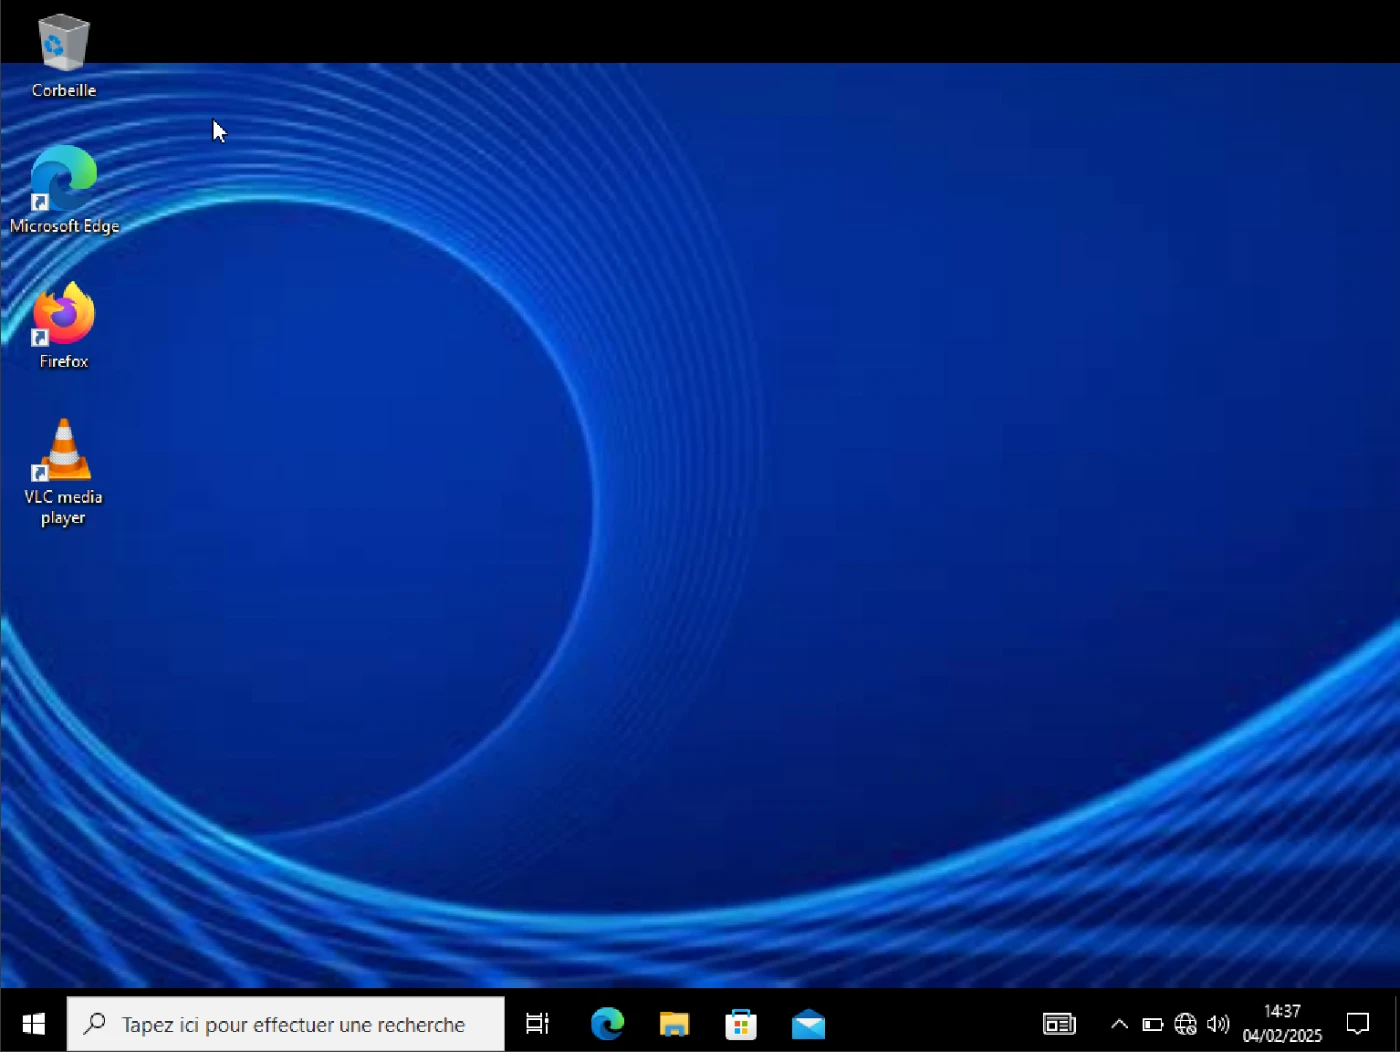The height and width of the screenshot is (1052, 1400).
Task: Select the VLC media player shortcut
Action: point(64,472)
